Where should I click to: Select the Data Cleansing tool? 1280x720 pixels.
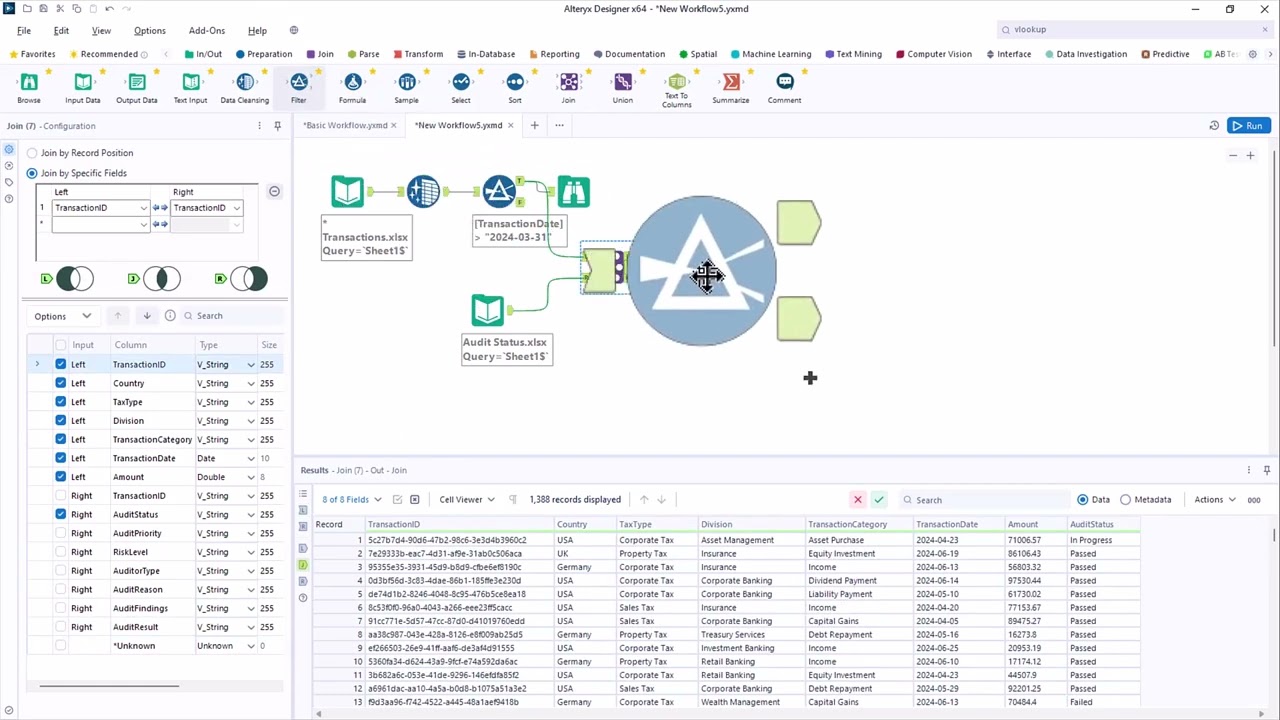245,88
